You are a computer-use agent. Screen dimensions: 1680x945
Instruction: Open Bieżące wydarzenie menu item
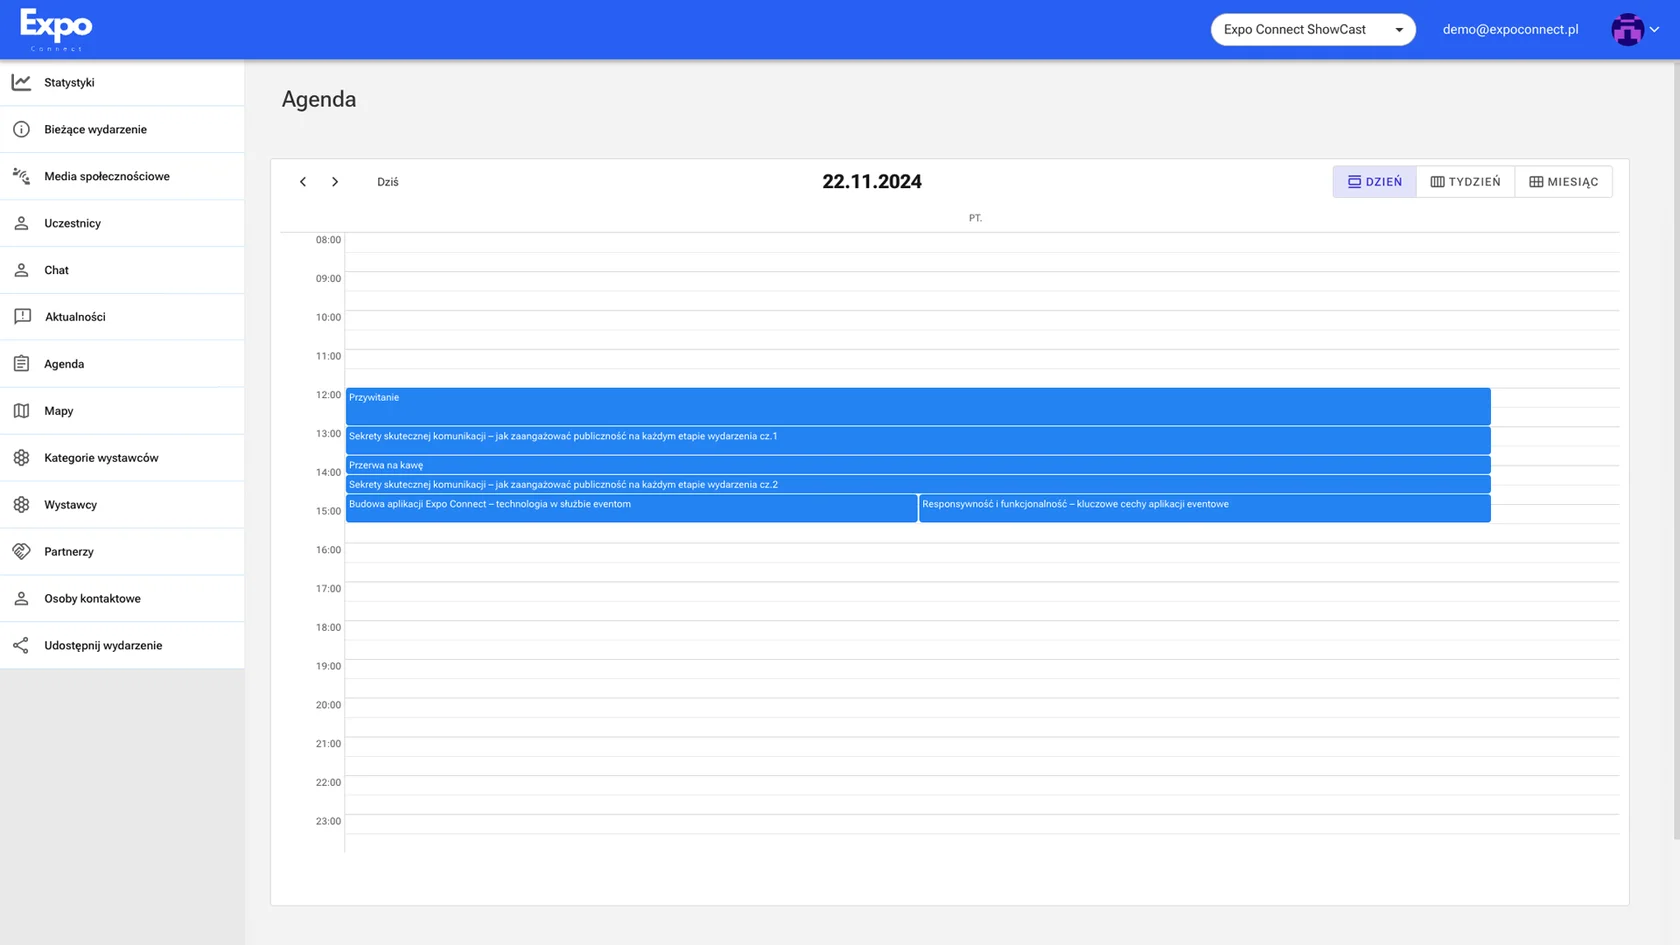(x=122, y=129)
